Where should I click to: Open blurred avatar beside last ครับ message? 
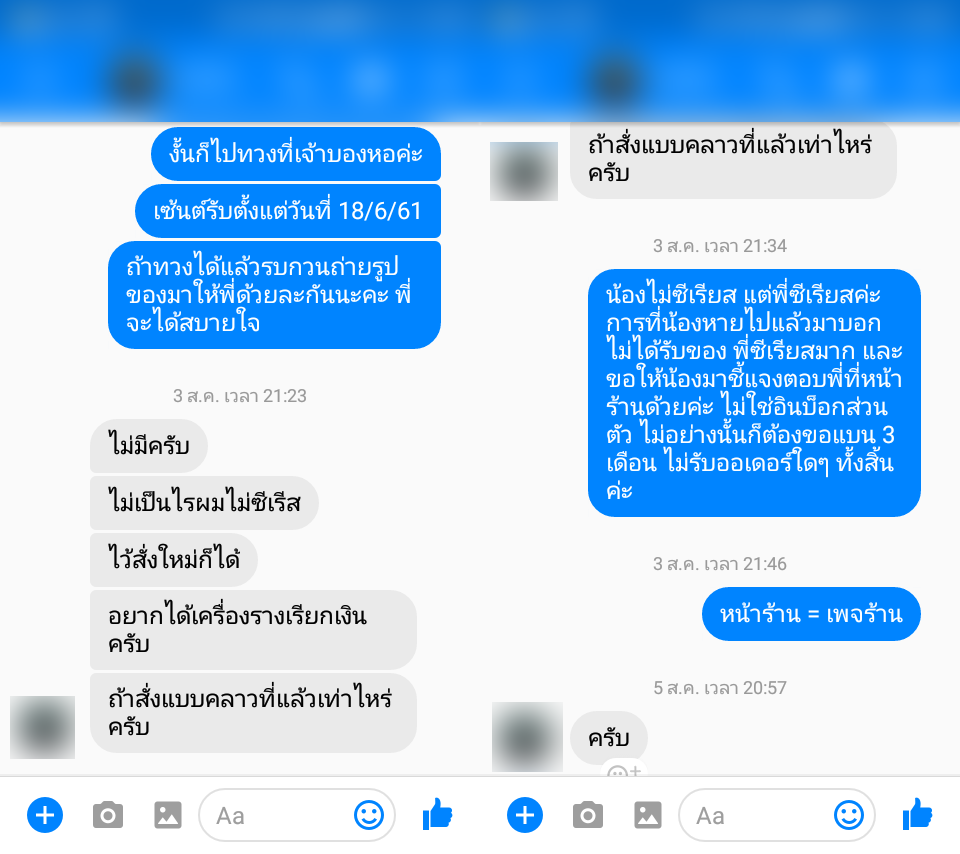(x=527, y=736)
